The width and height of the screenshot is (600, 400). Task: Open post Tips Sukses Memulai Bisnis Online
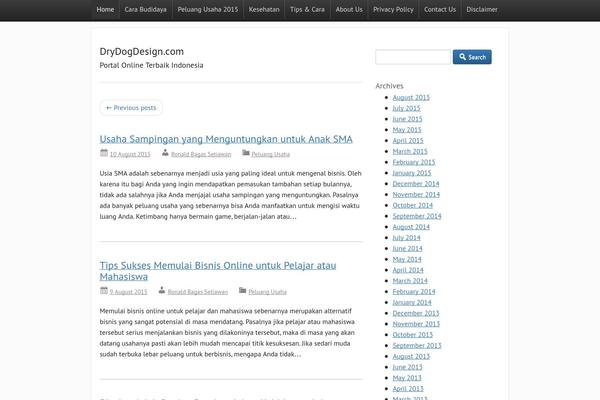coord(218,271)
